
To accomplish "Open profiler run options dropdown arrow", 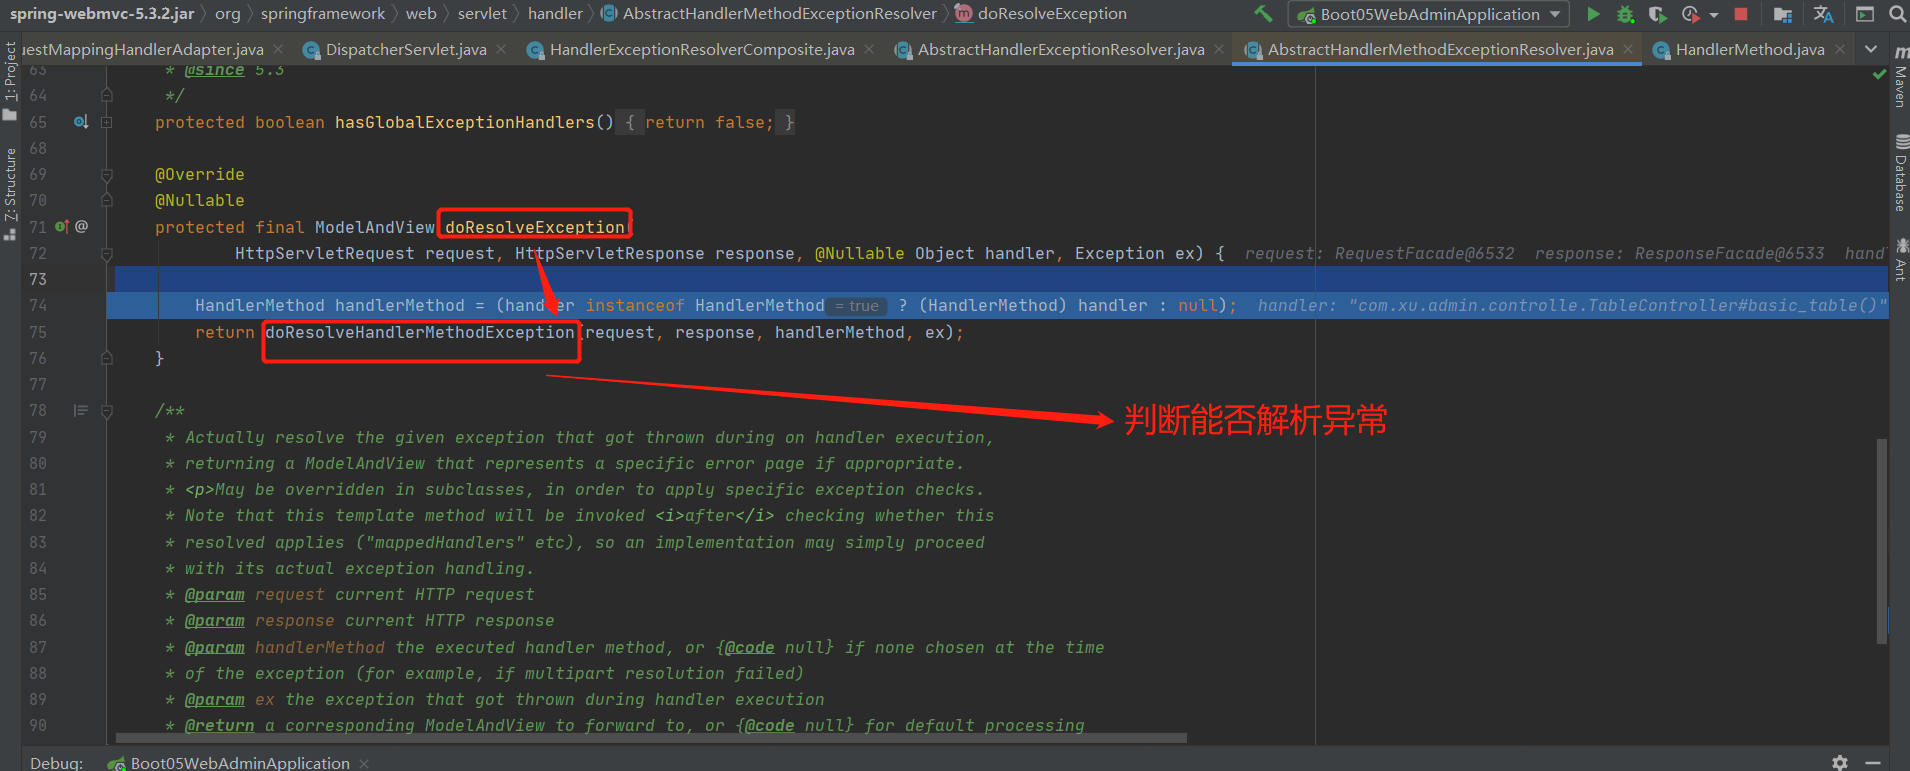I will coord(1714,15).
